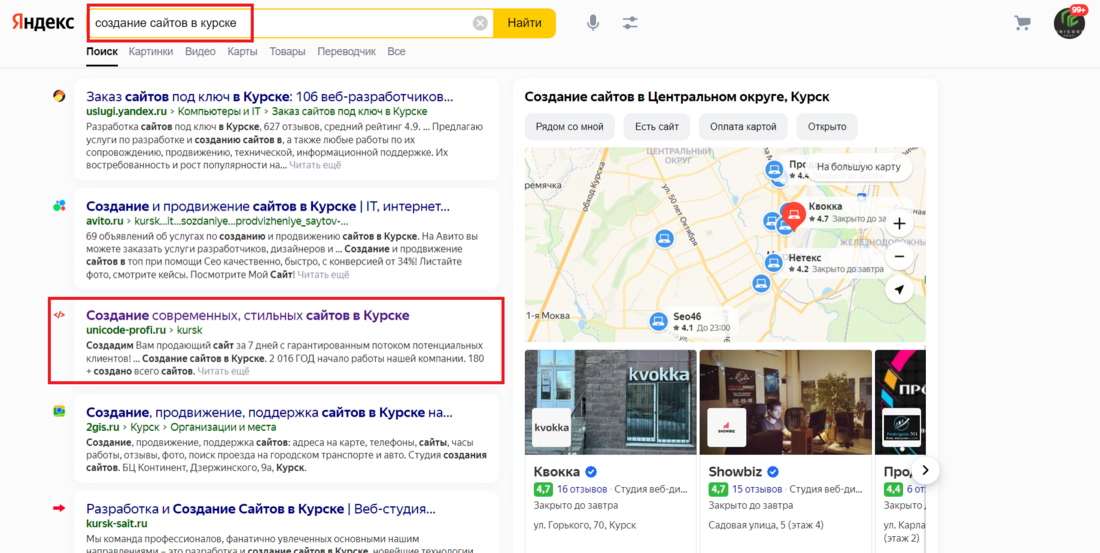The width and height of the screenshot is (1100, 553).
Task: Click the 2gis favicon icon
Action: point(60,411)
